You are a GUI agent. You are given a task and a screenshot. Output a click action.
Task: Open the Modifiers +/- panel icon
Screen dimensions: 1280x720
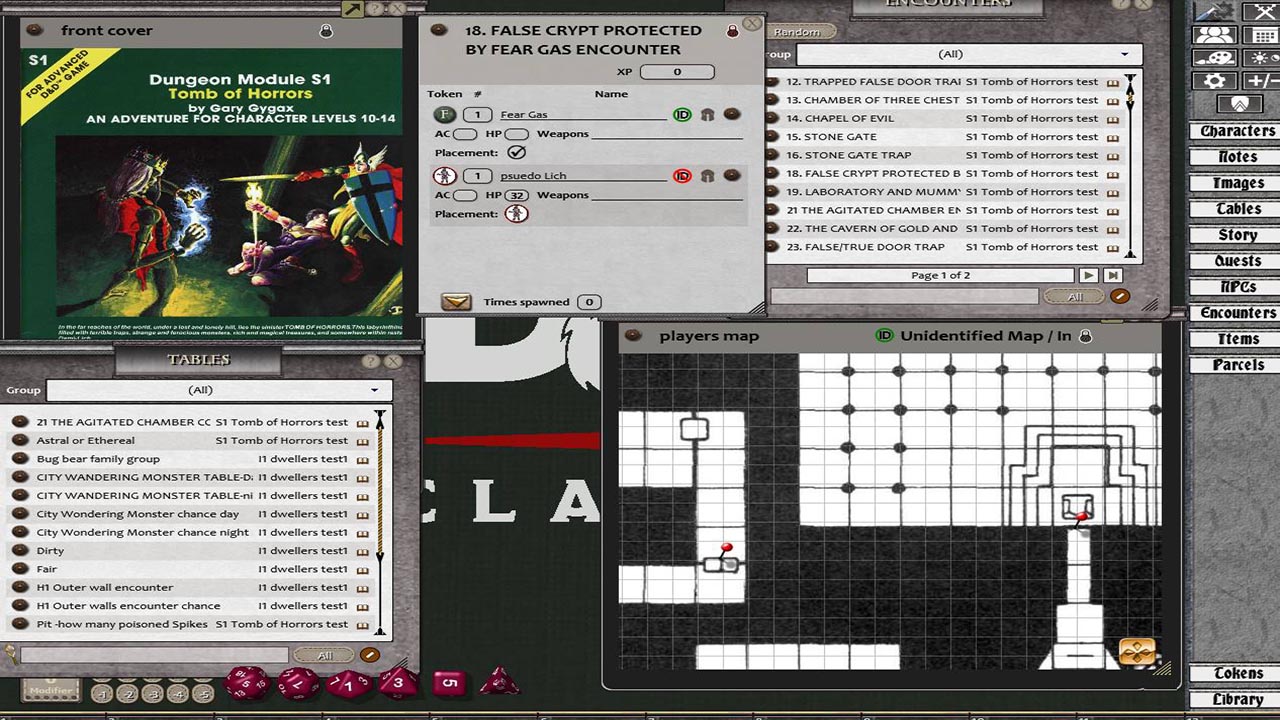(1263, 80)
